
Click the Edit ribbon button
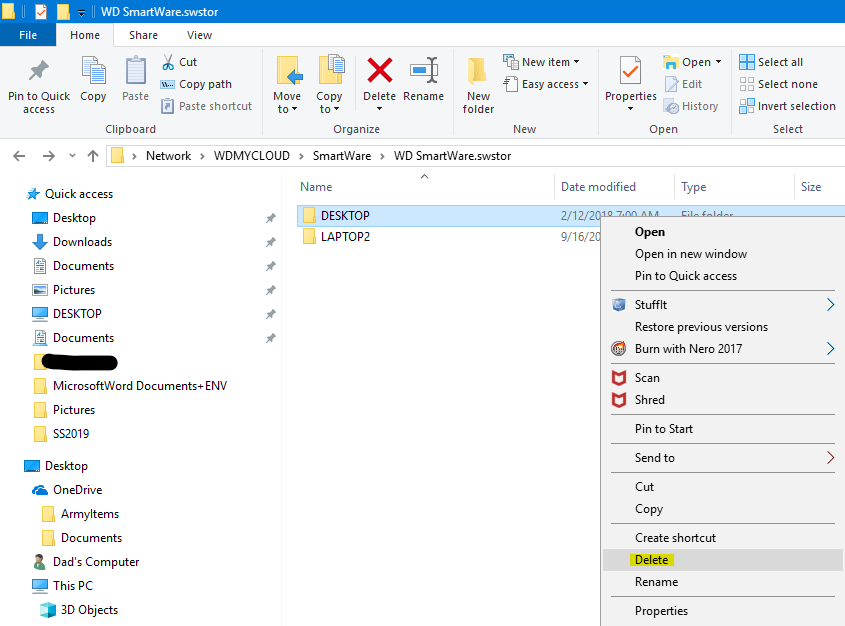click(683, 84)
